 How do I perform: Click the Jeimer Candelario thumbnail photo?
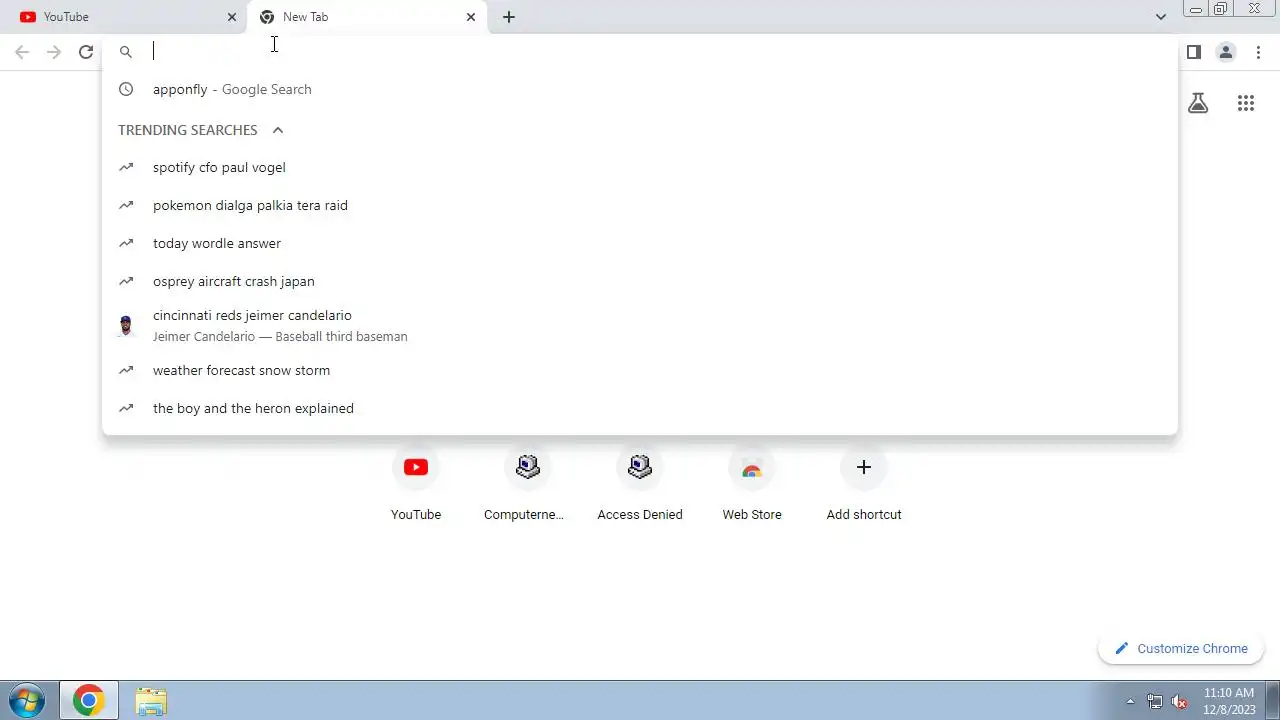[126, 326]
